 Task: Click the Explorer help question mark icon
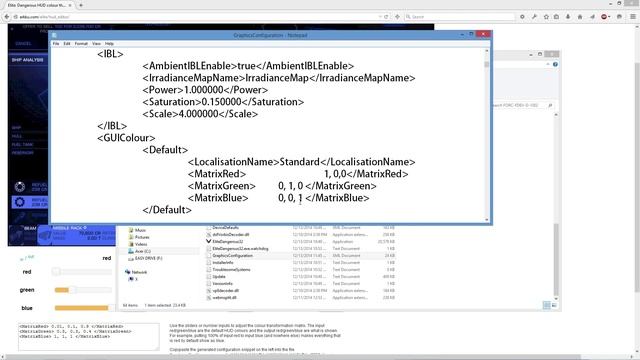point(555,64)
